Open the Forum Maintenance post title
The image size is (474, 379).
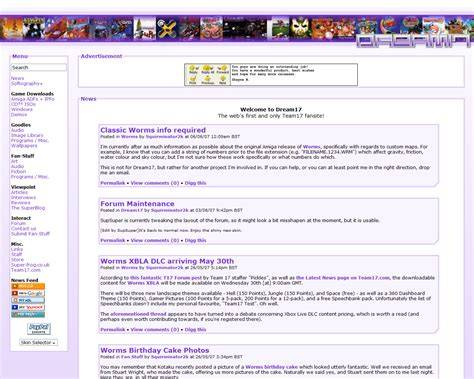(137, 204)
